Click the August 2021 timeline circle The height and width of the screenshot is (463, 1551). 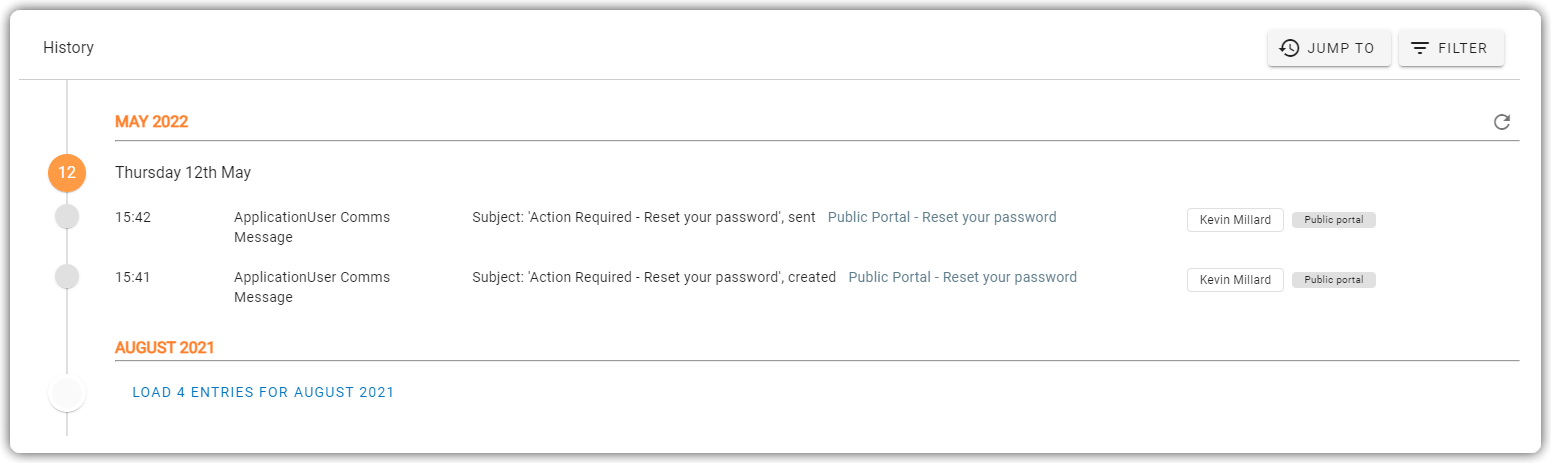(x=67, y=393)
